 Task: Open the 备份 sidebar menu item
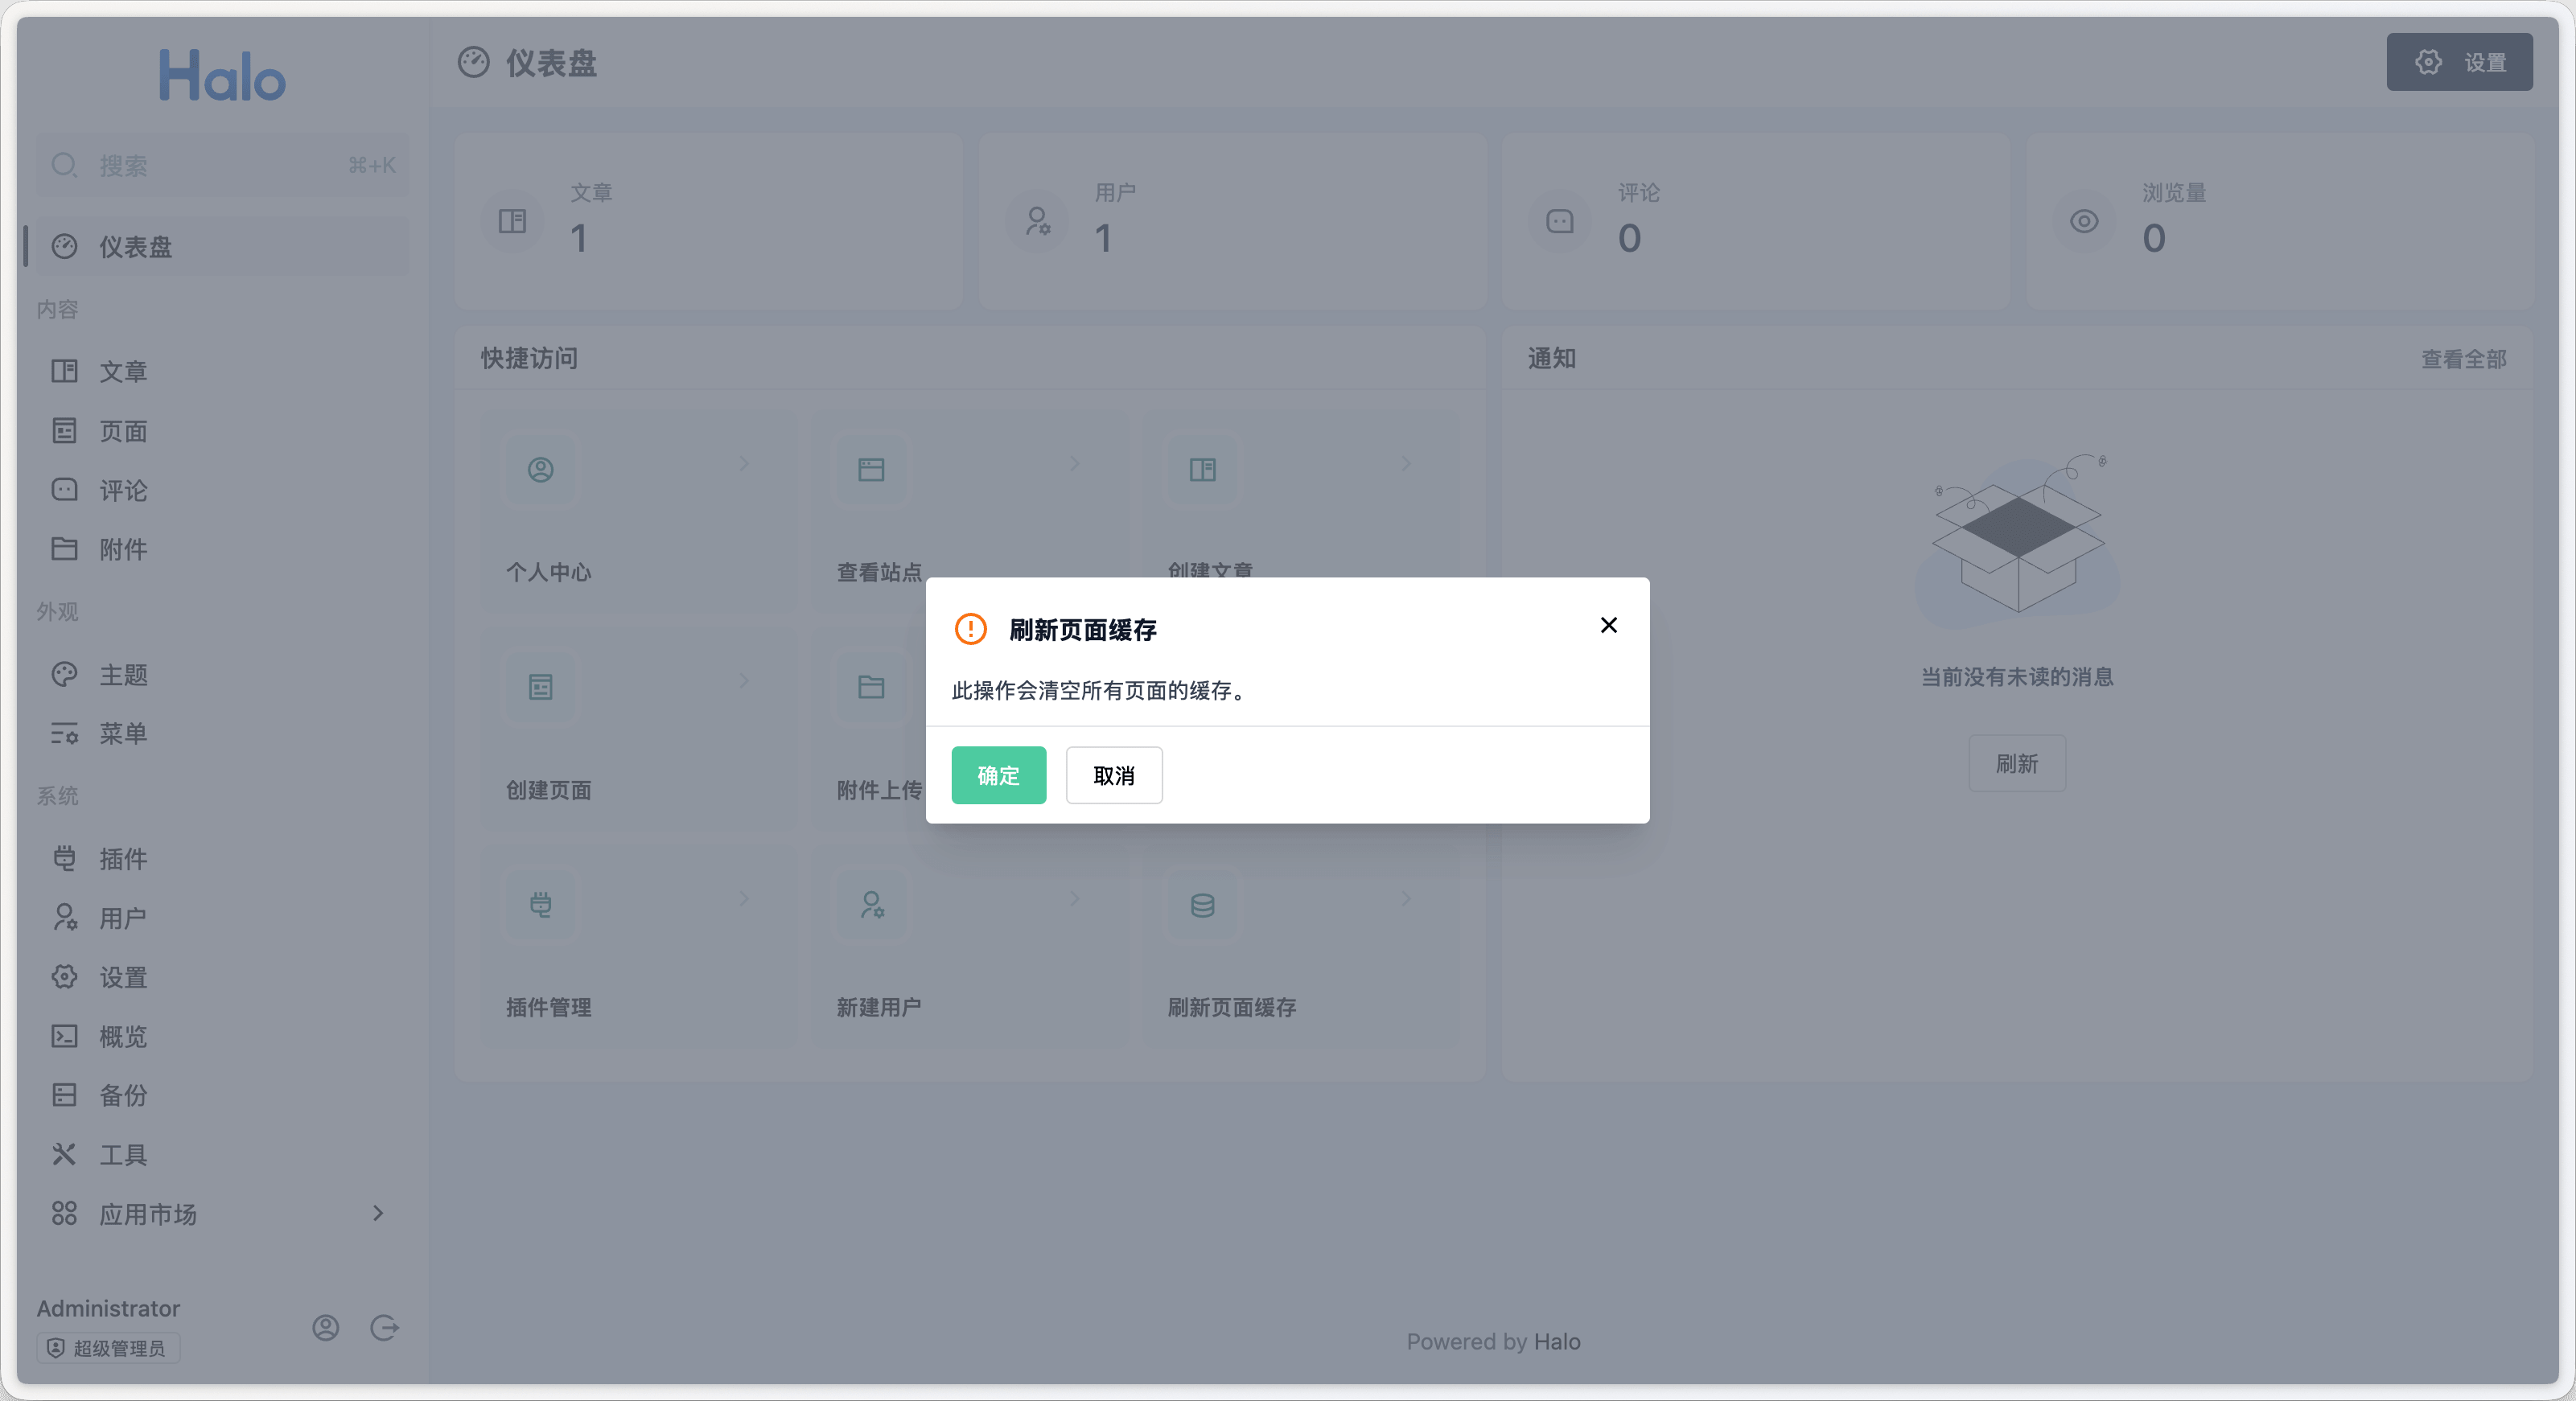tap(122, 1095)
